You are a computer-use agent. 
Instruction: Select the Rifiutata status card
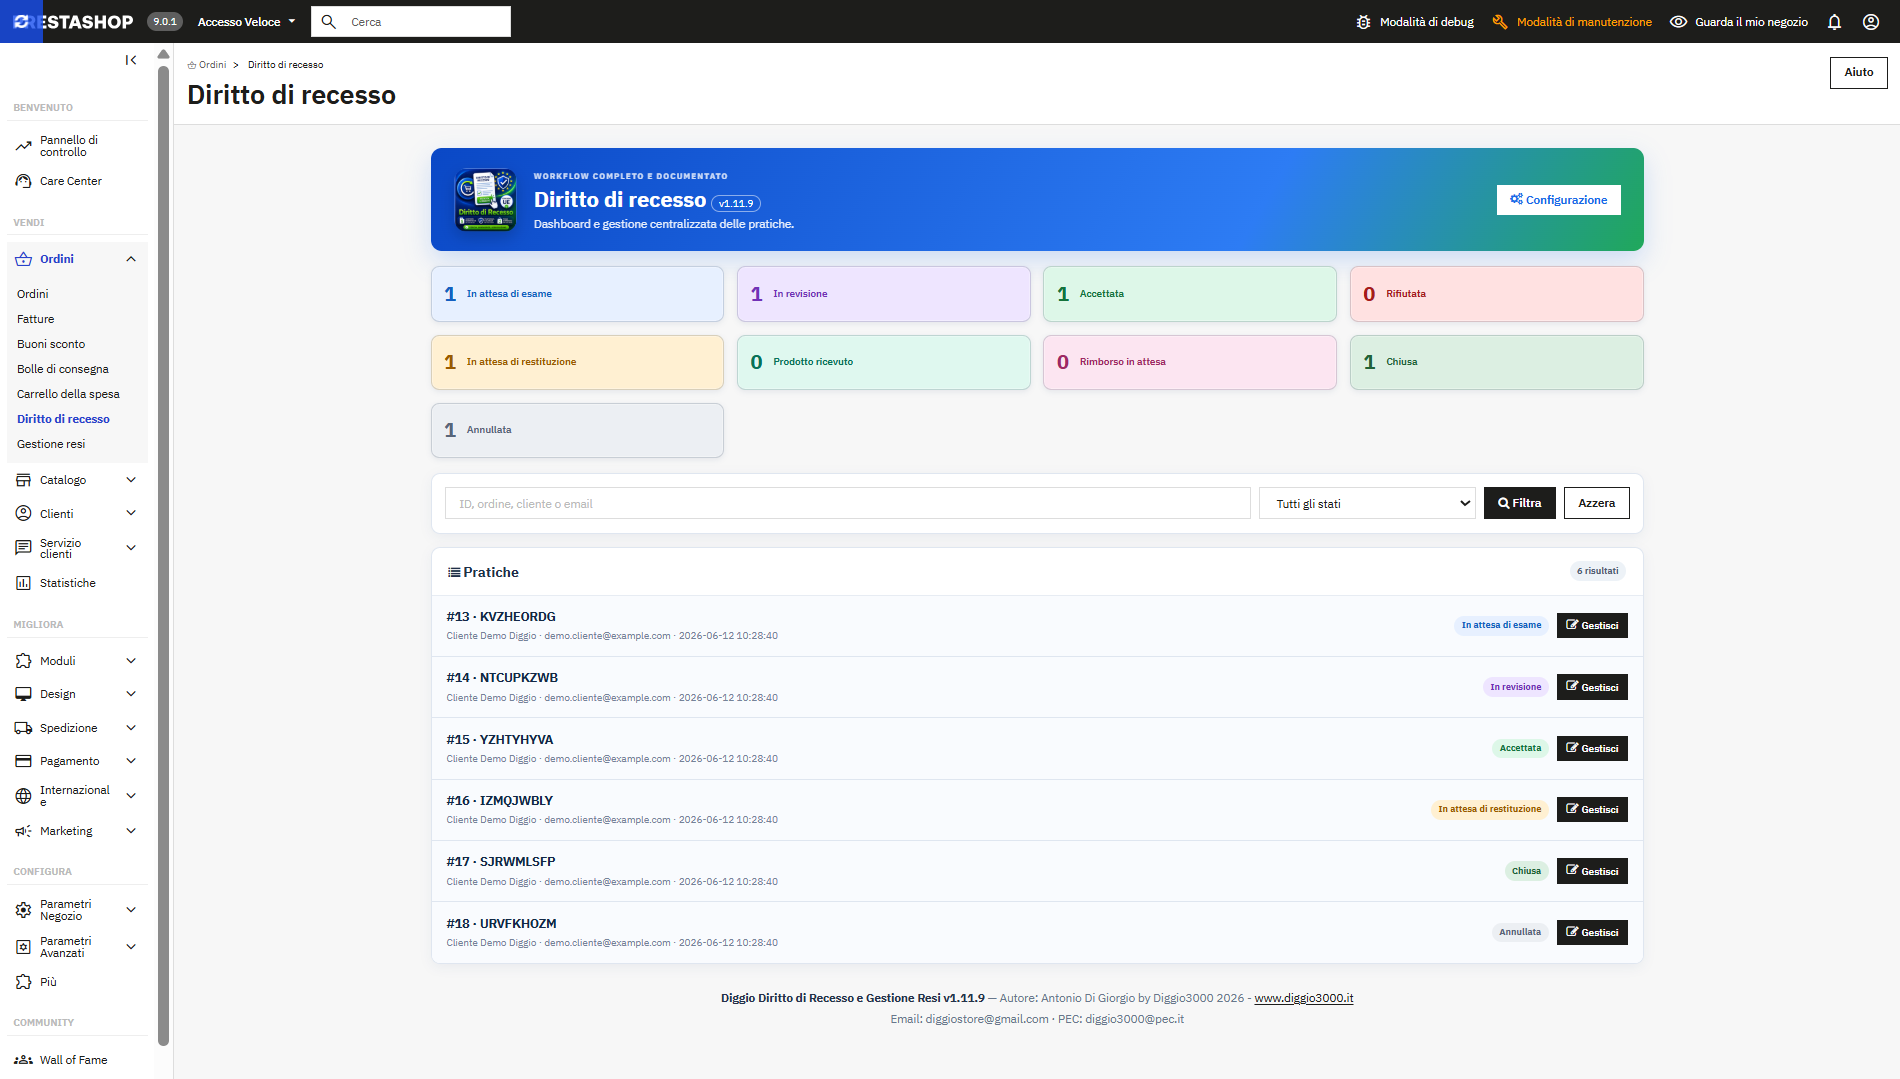click(1496, 294)
